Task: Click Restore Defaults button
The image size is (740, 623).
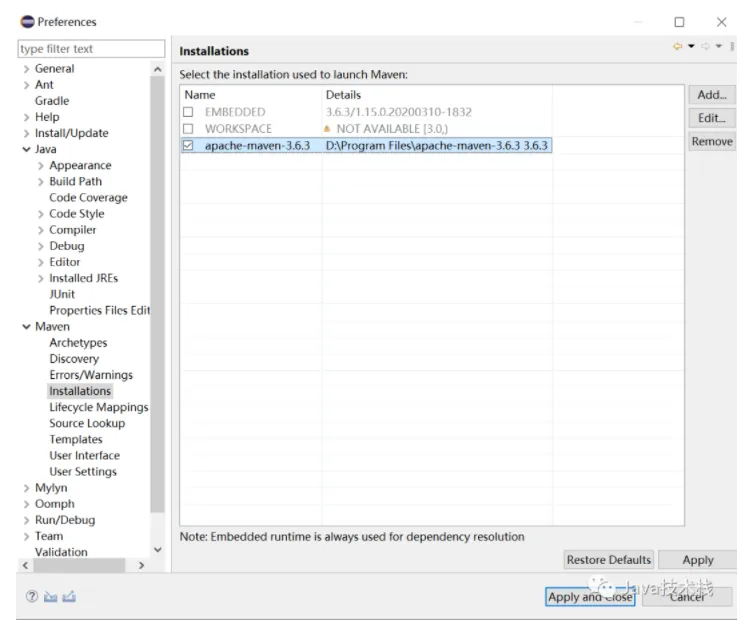Action: click(609, 560)
